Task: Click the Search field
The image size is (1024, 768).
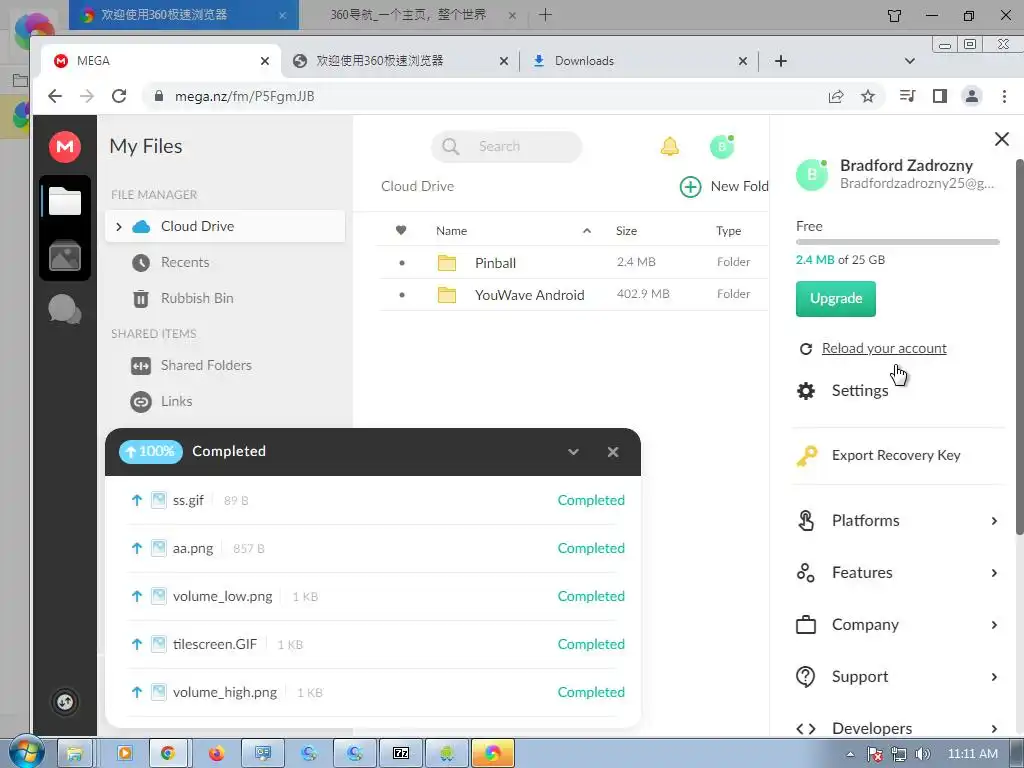Action: (x=506, y=146)
